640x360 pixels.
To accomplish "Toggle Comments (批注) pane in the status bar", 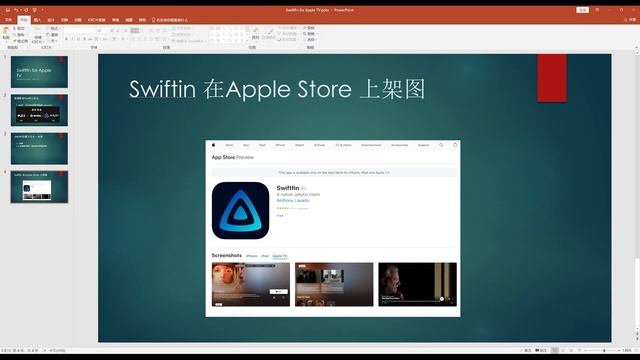I will pyautogui.click(x=540, y=350).
